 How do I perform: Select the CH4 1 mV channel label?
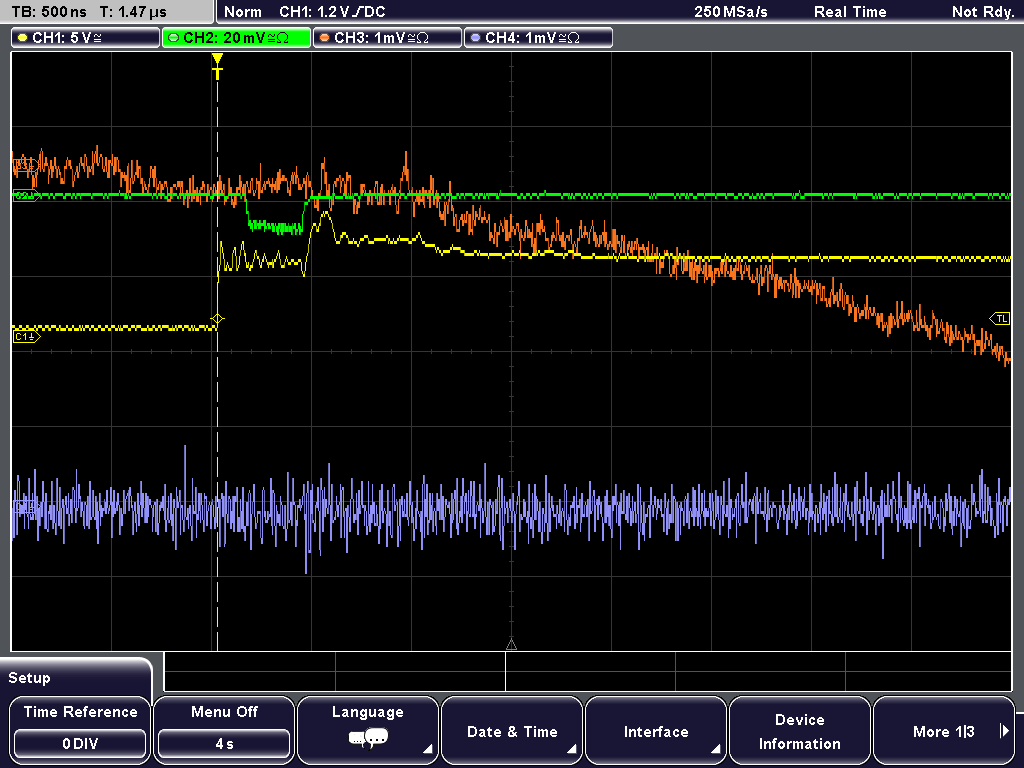point(538,38)
